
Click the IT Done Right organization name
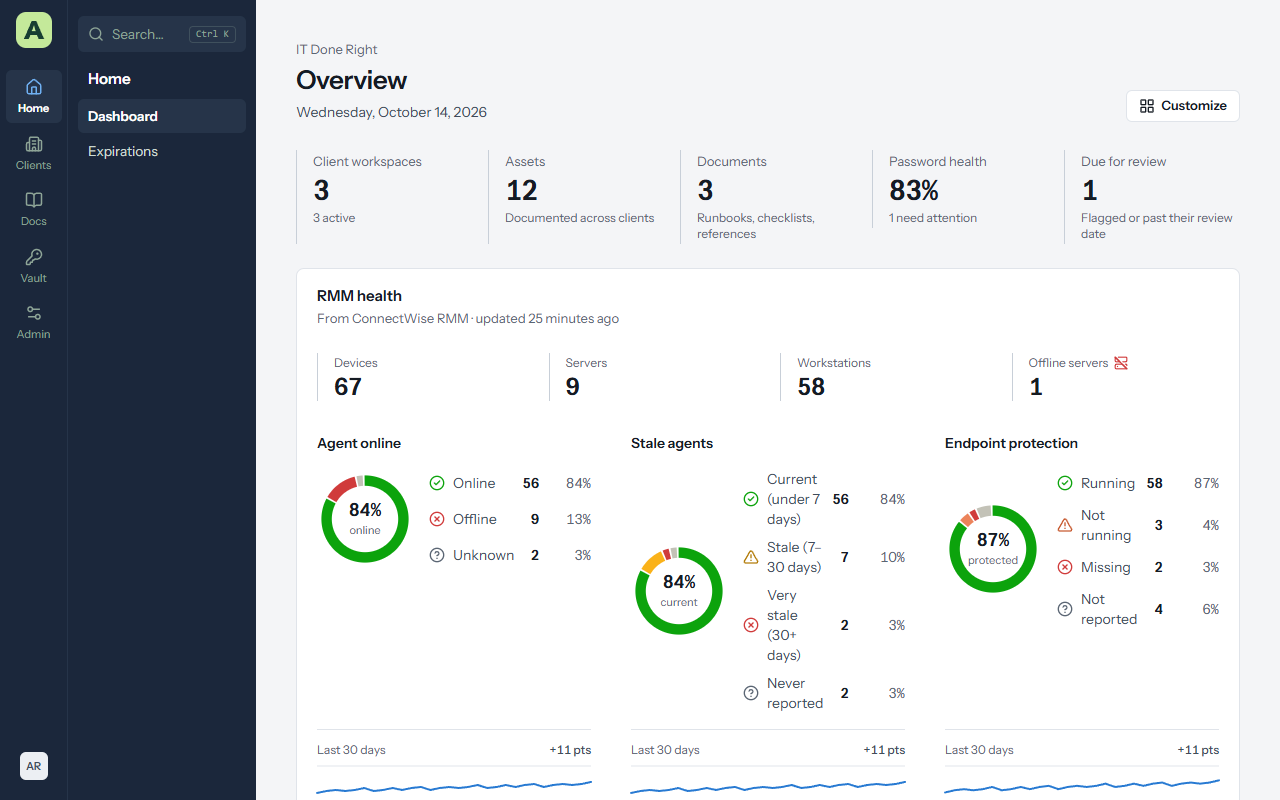point(337,49)
